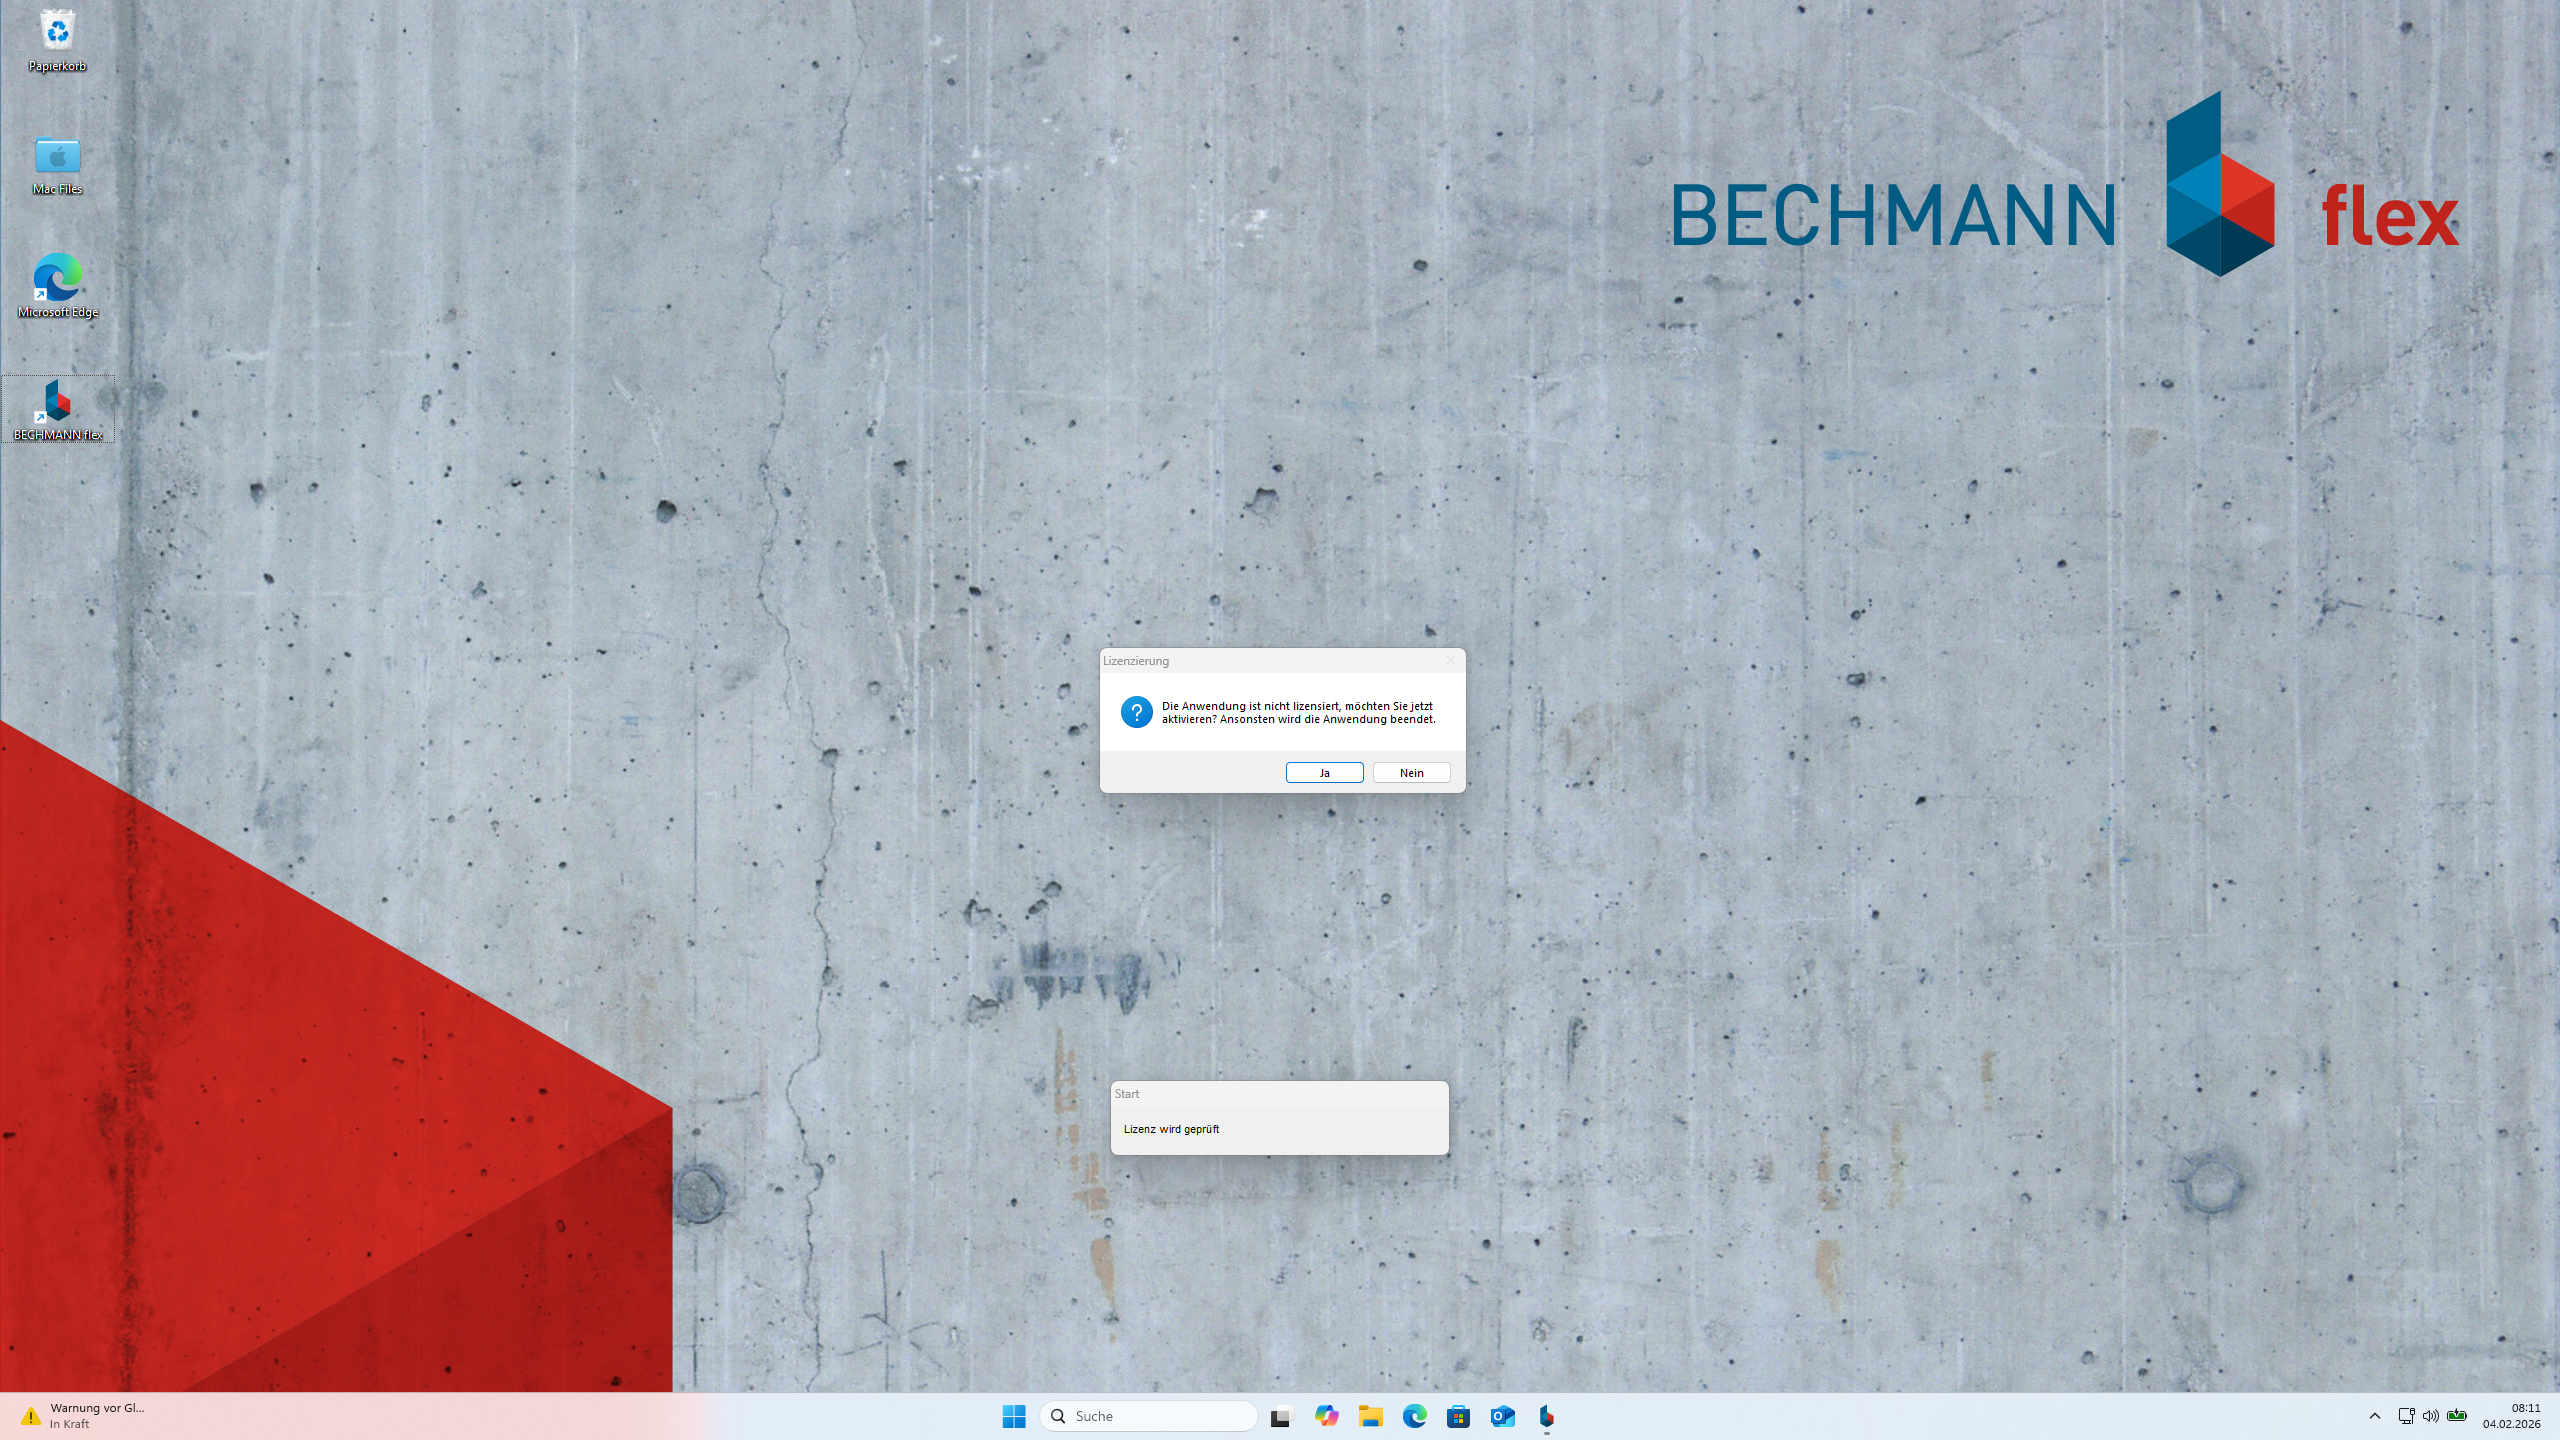Close the Lizenzierung dialog
Image resolution: width=2560 pixels, height=1440 pixels.
1450,660
